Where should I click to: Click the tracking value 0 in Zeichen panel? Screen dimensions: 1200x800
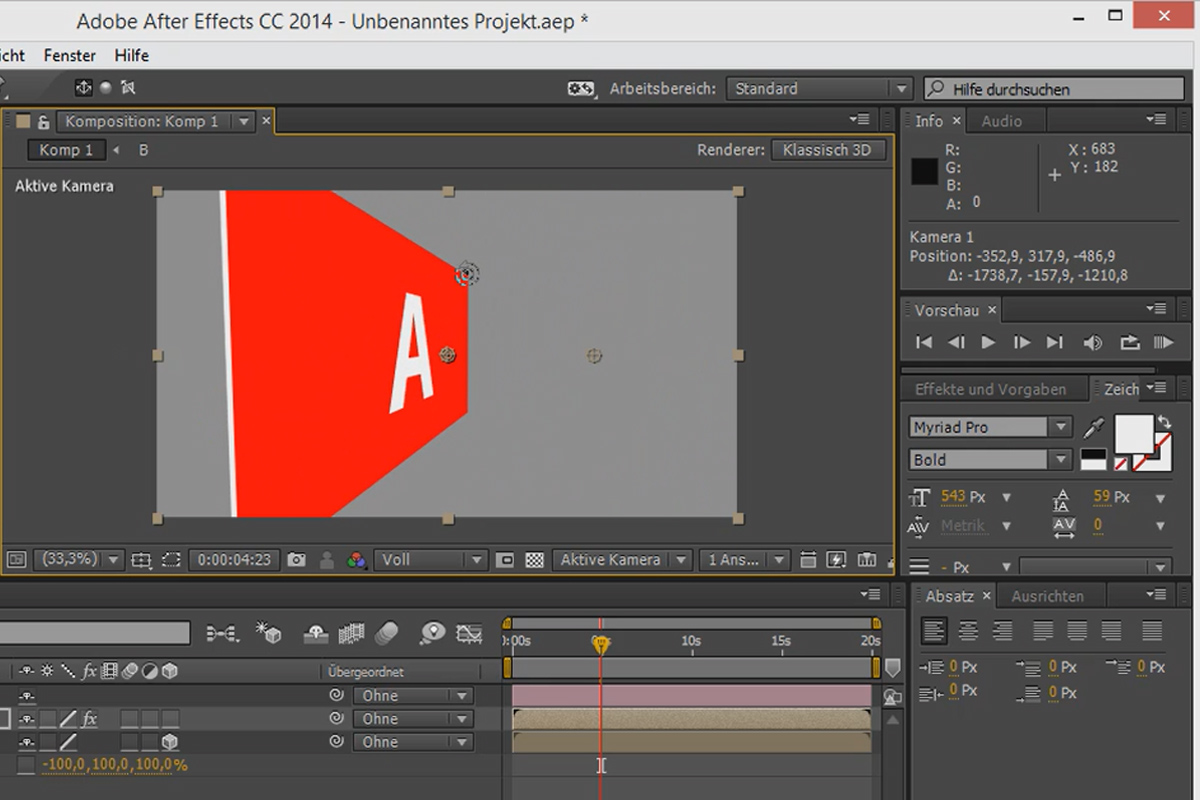[1097, 525]
